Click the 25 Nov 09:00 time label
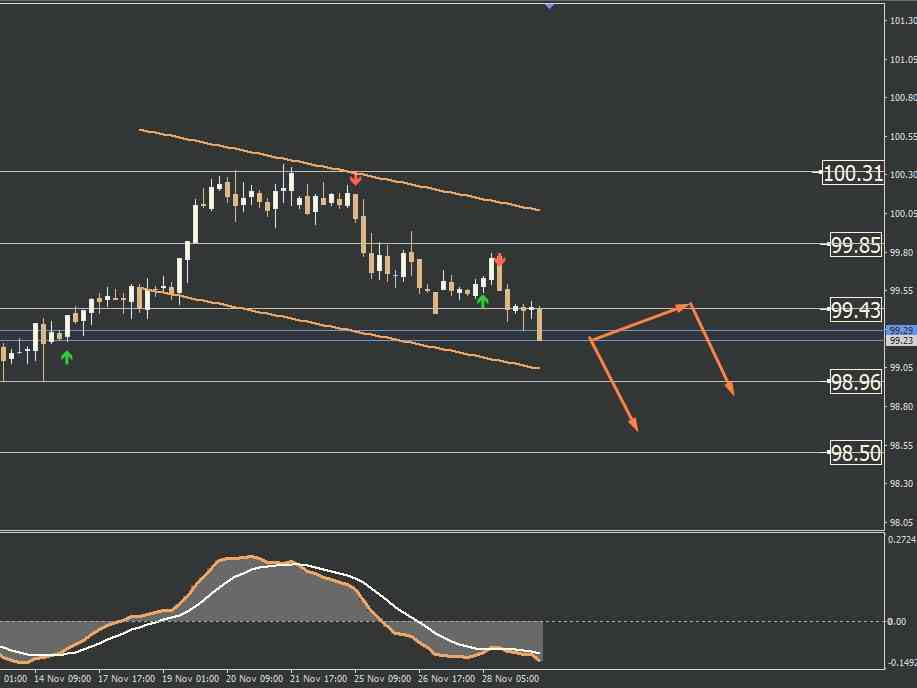This screenshot has width=917, height=688. [x=382, y=679]
